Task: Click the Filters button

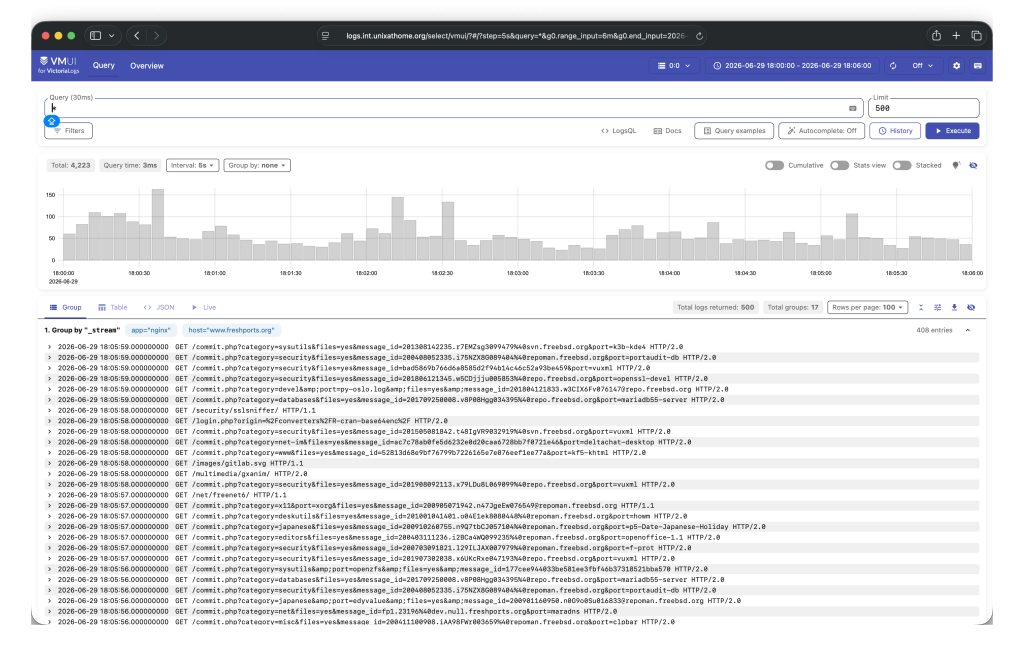Action: (x=69, y=131)
